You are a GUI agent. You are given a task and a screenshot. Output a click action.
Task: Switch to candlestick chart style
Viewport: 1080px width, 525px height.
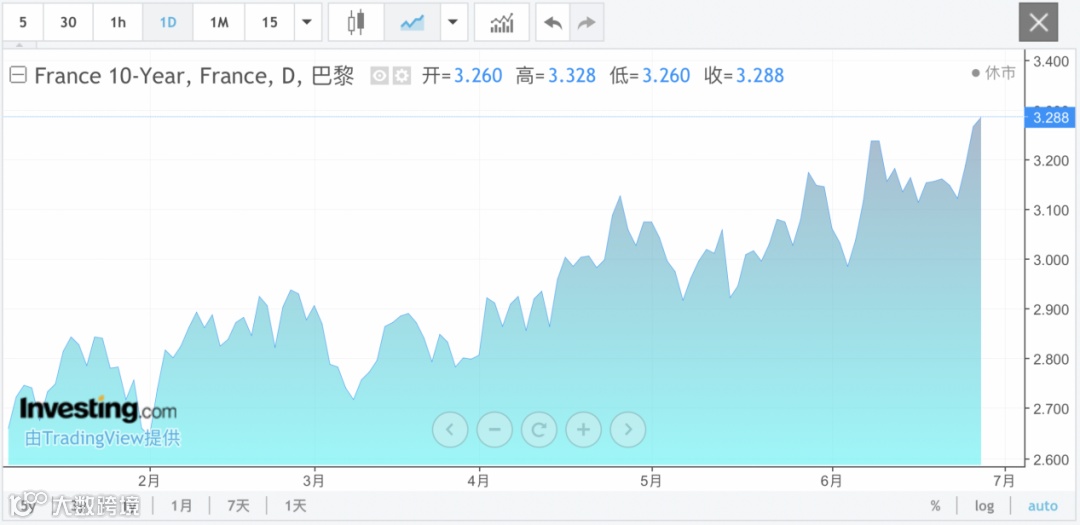pyautogui.click(x=356, y=22)
